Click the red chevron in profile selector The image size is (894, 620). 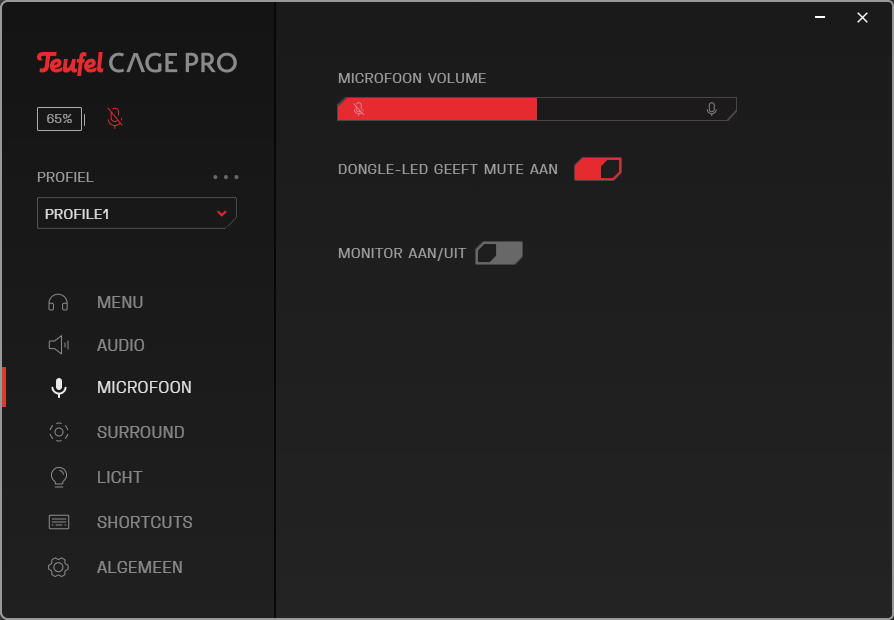point(222,213)
